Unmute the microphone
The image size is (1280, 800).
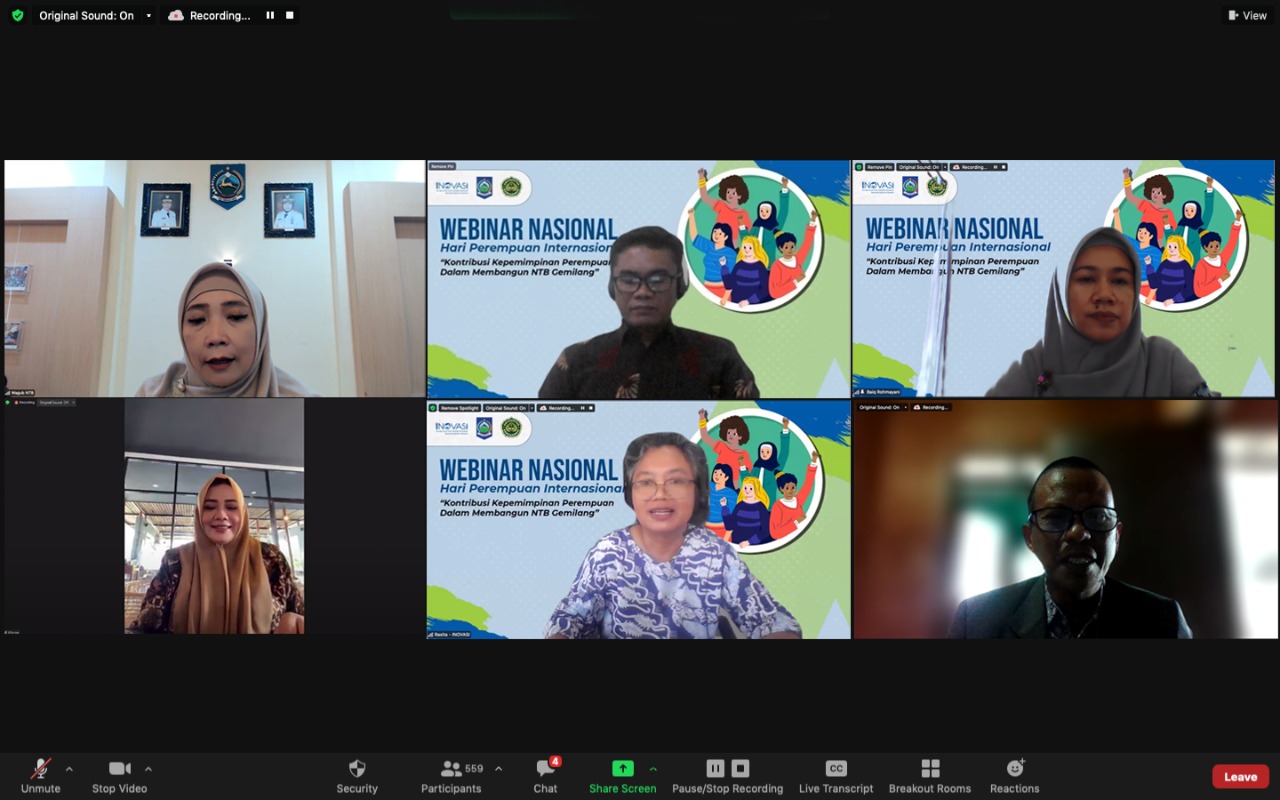point(41,775)
